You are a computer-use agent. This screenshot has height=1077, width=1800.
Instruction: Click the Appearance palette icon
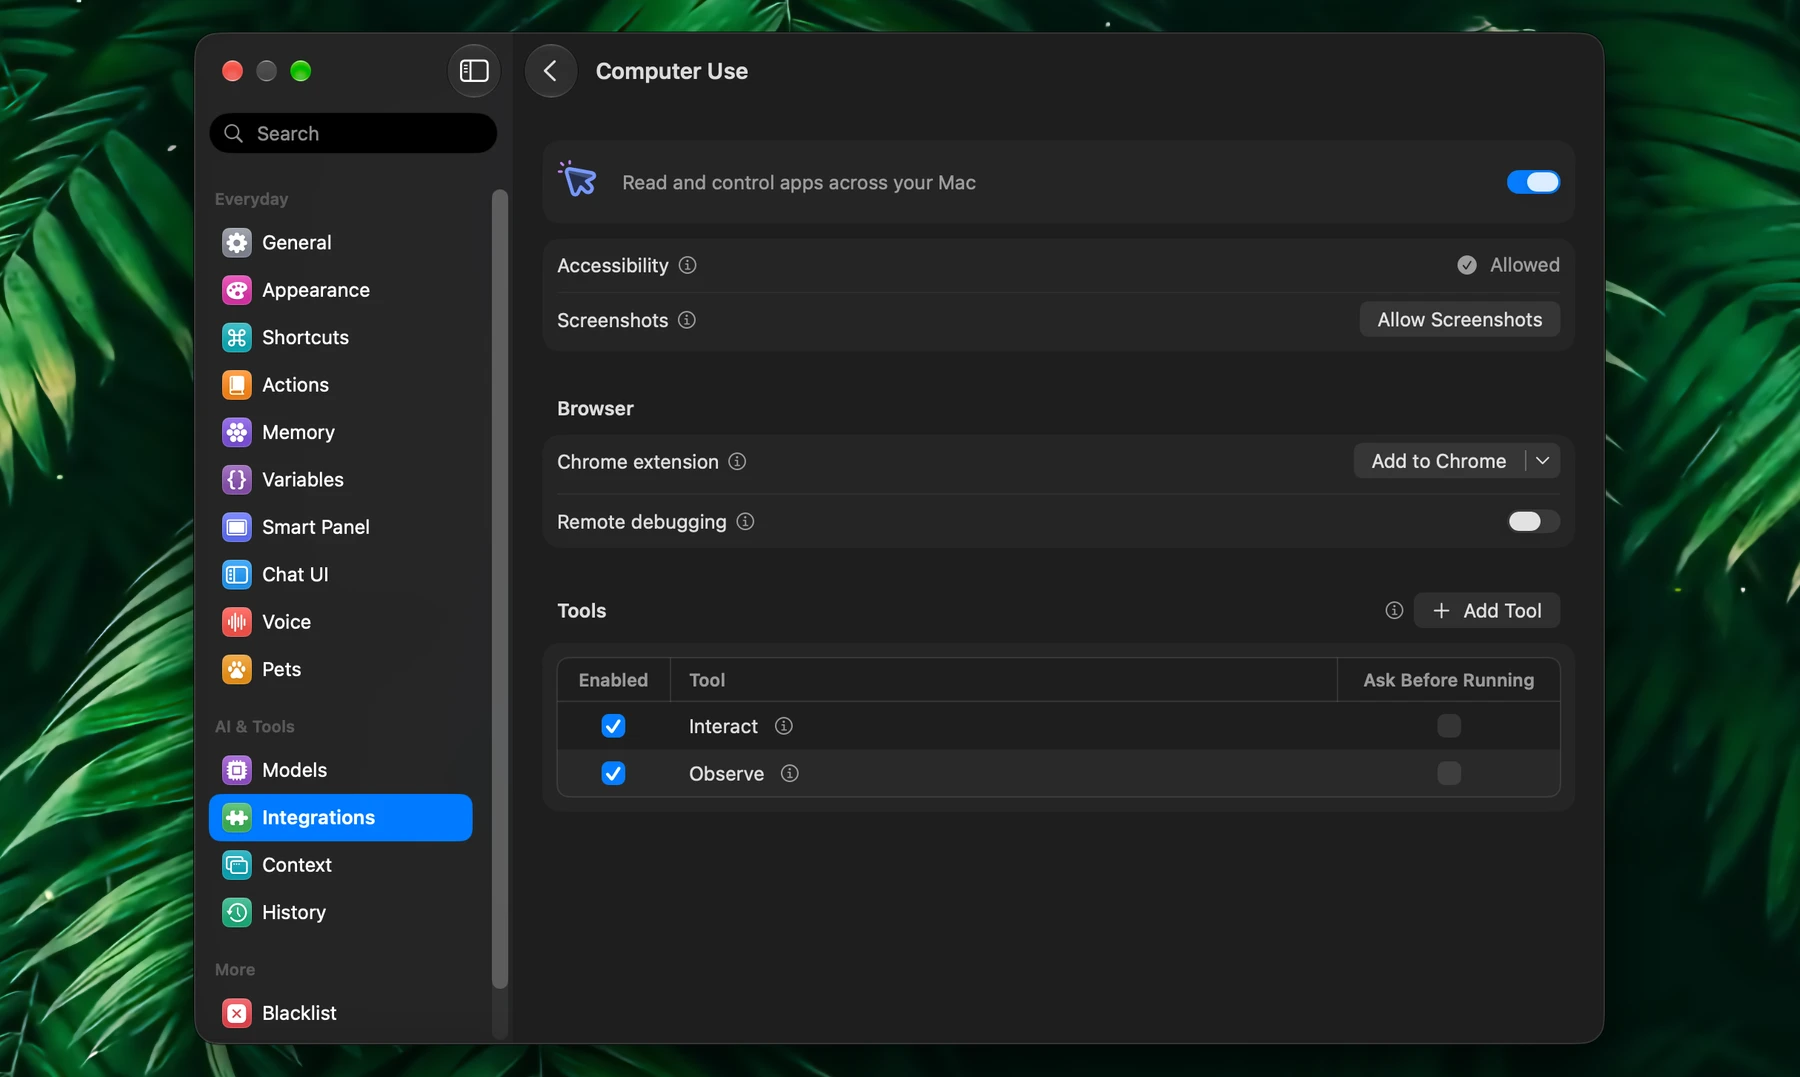pyautogui.click(x=237, y=290)
